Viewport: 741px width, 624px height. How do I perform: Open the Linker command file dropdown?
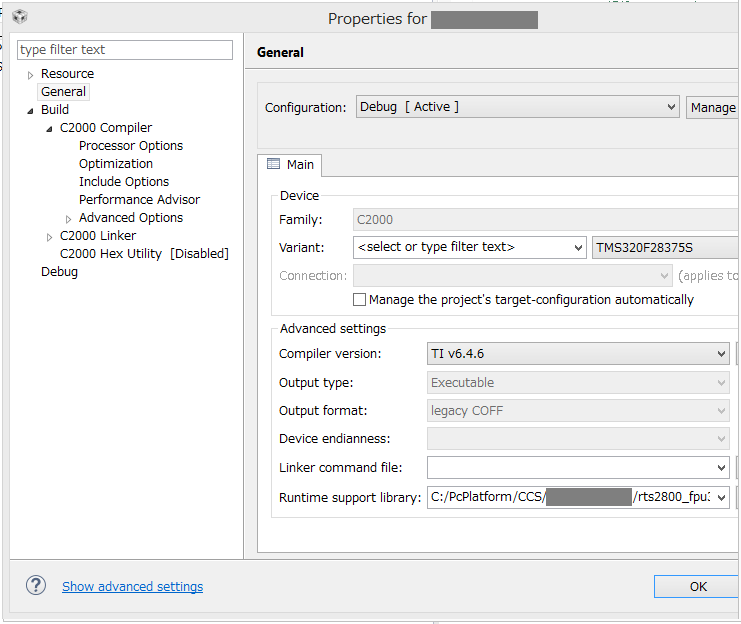[x=578, y=468]
